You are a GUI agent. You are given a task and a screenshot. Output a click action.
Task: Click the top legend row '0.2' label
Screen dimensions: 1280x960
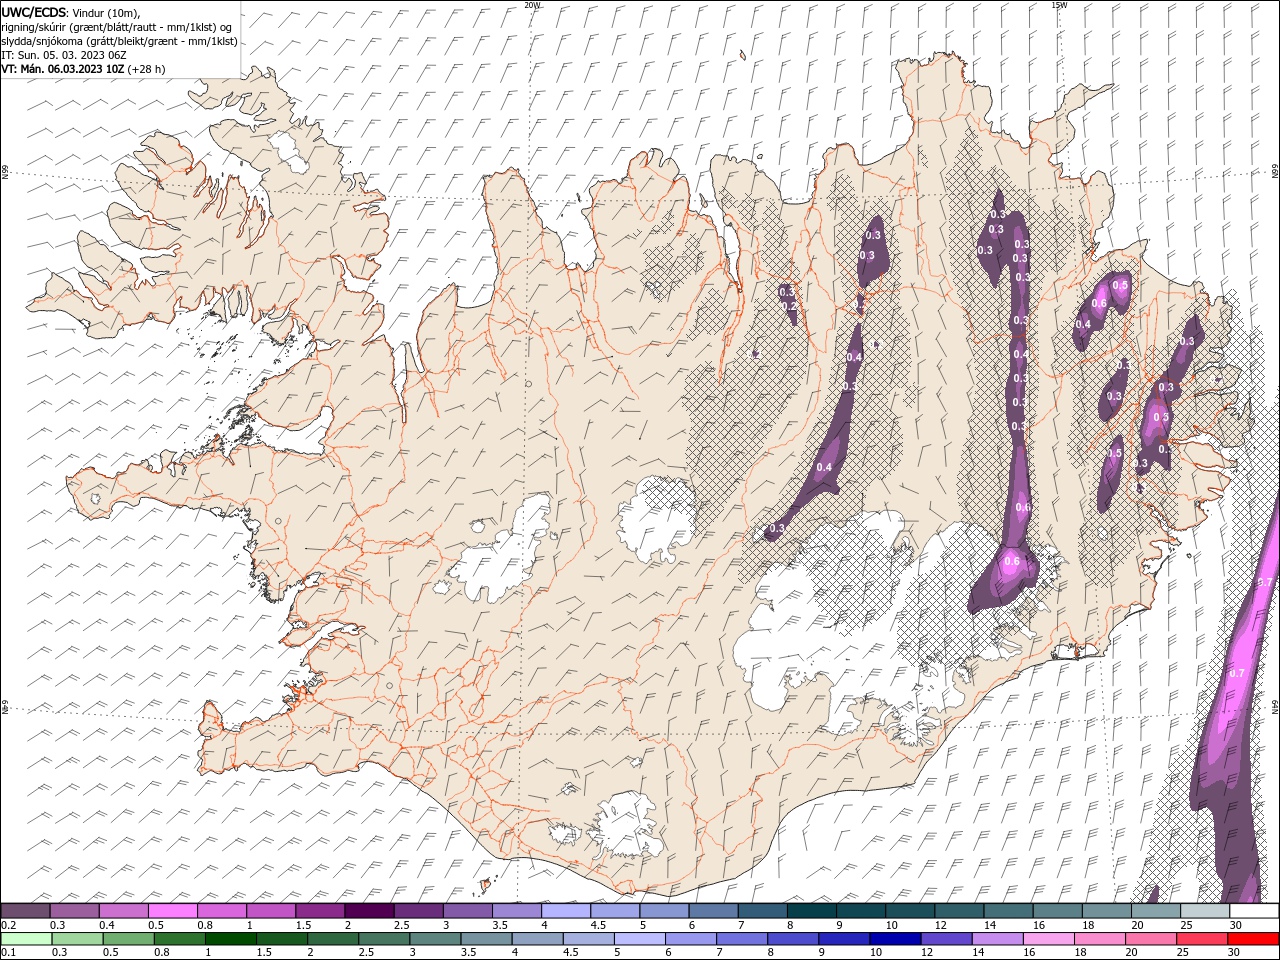pos(9,925)
